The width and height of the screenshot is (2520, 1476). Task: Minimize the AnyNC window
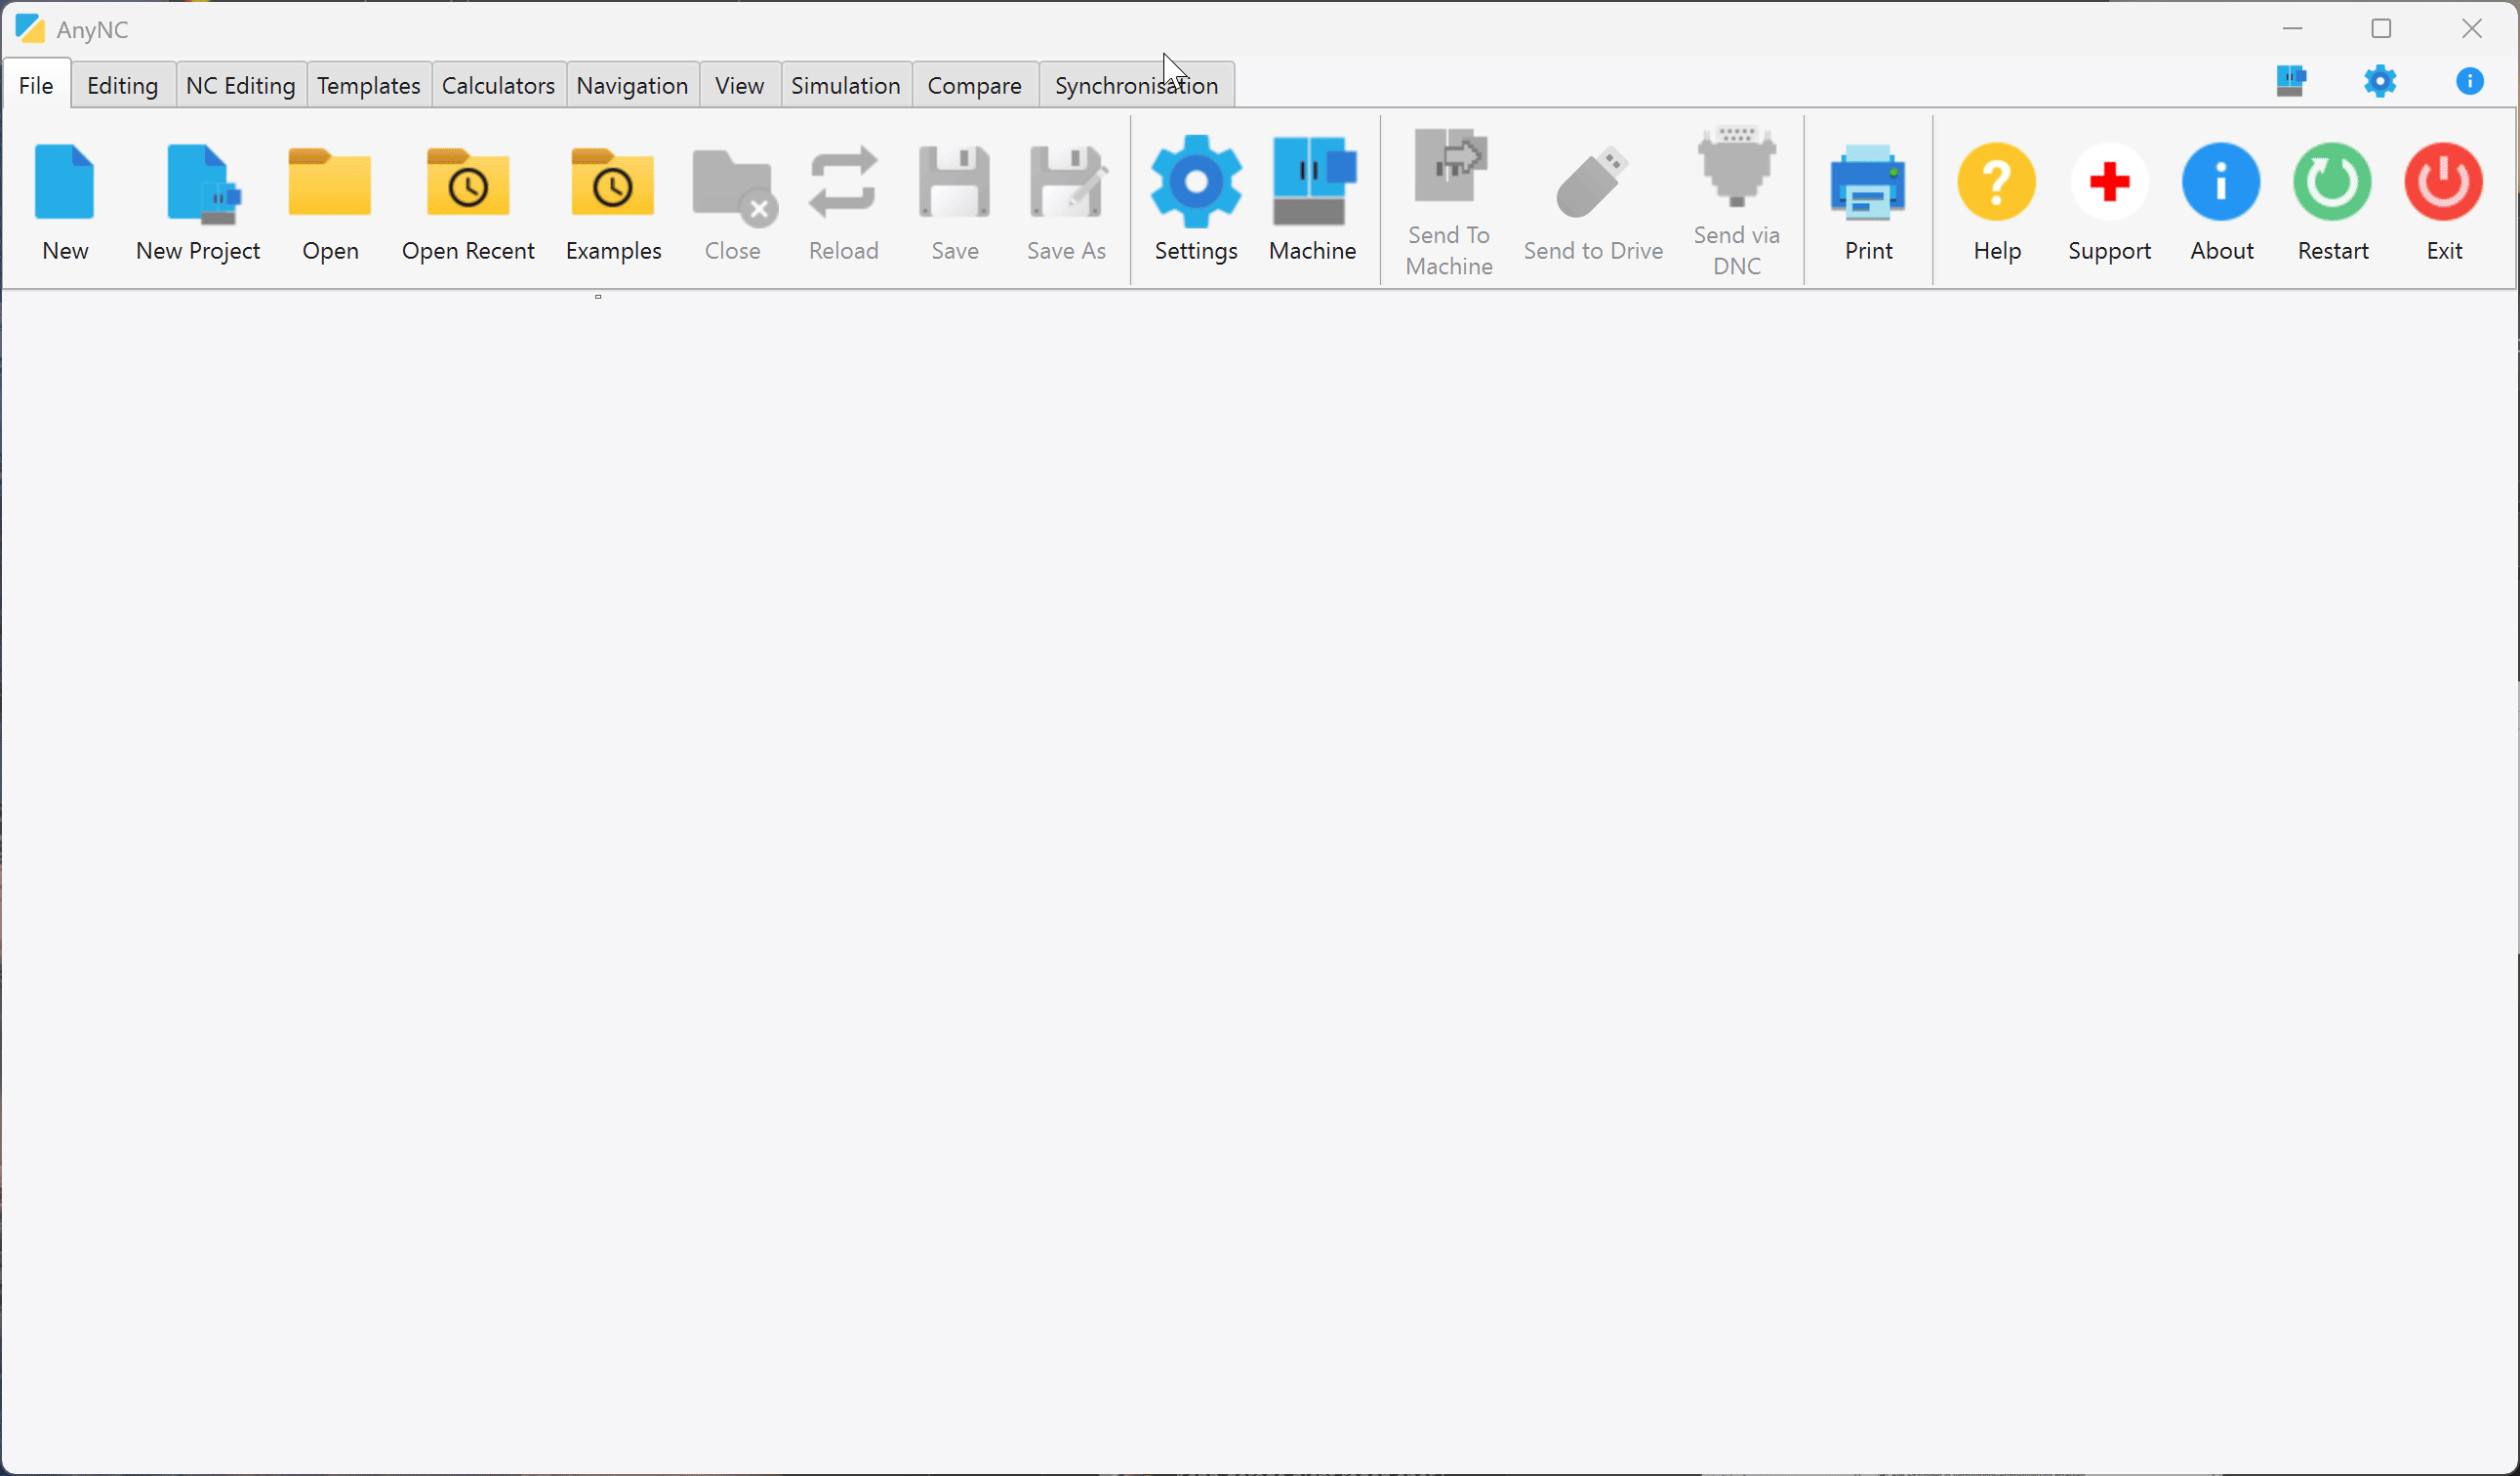point(2293,29)
